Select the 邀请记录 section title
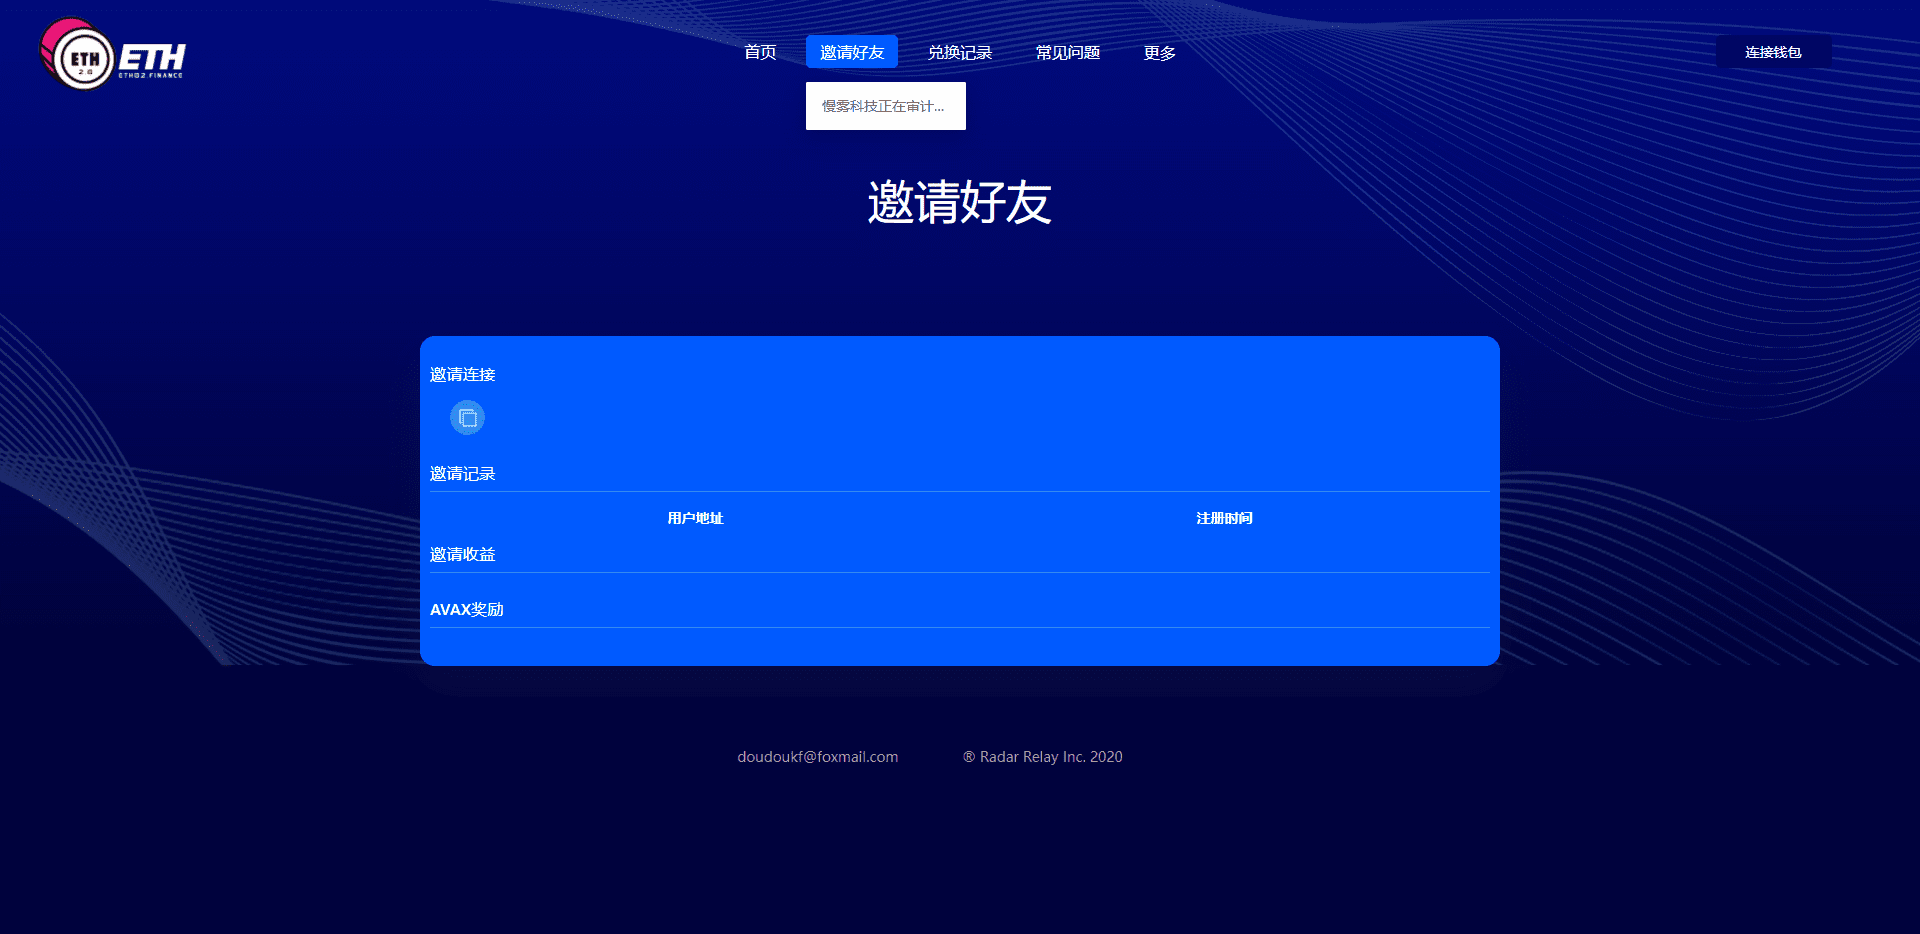Image resolution: width=1920 pixels, height=934 pixels. [x=462, y=473]
